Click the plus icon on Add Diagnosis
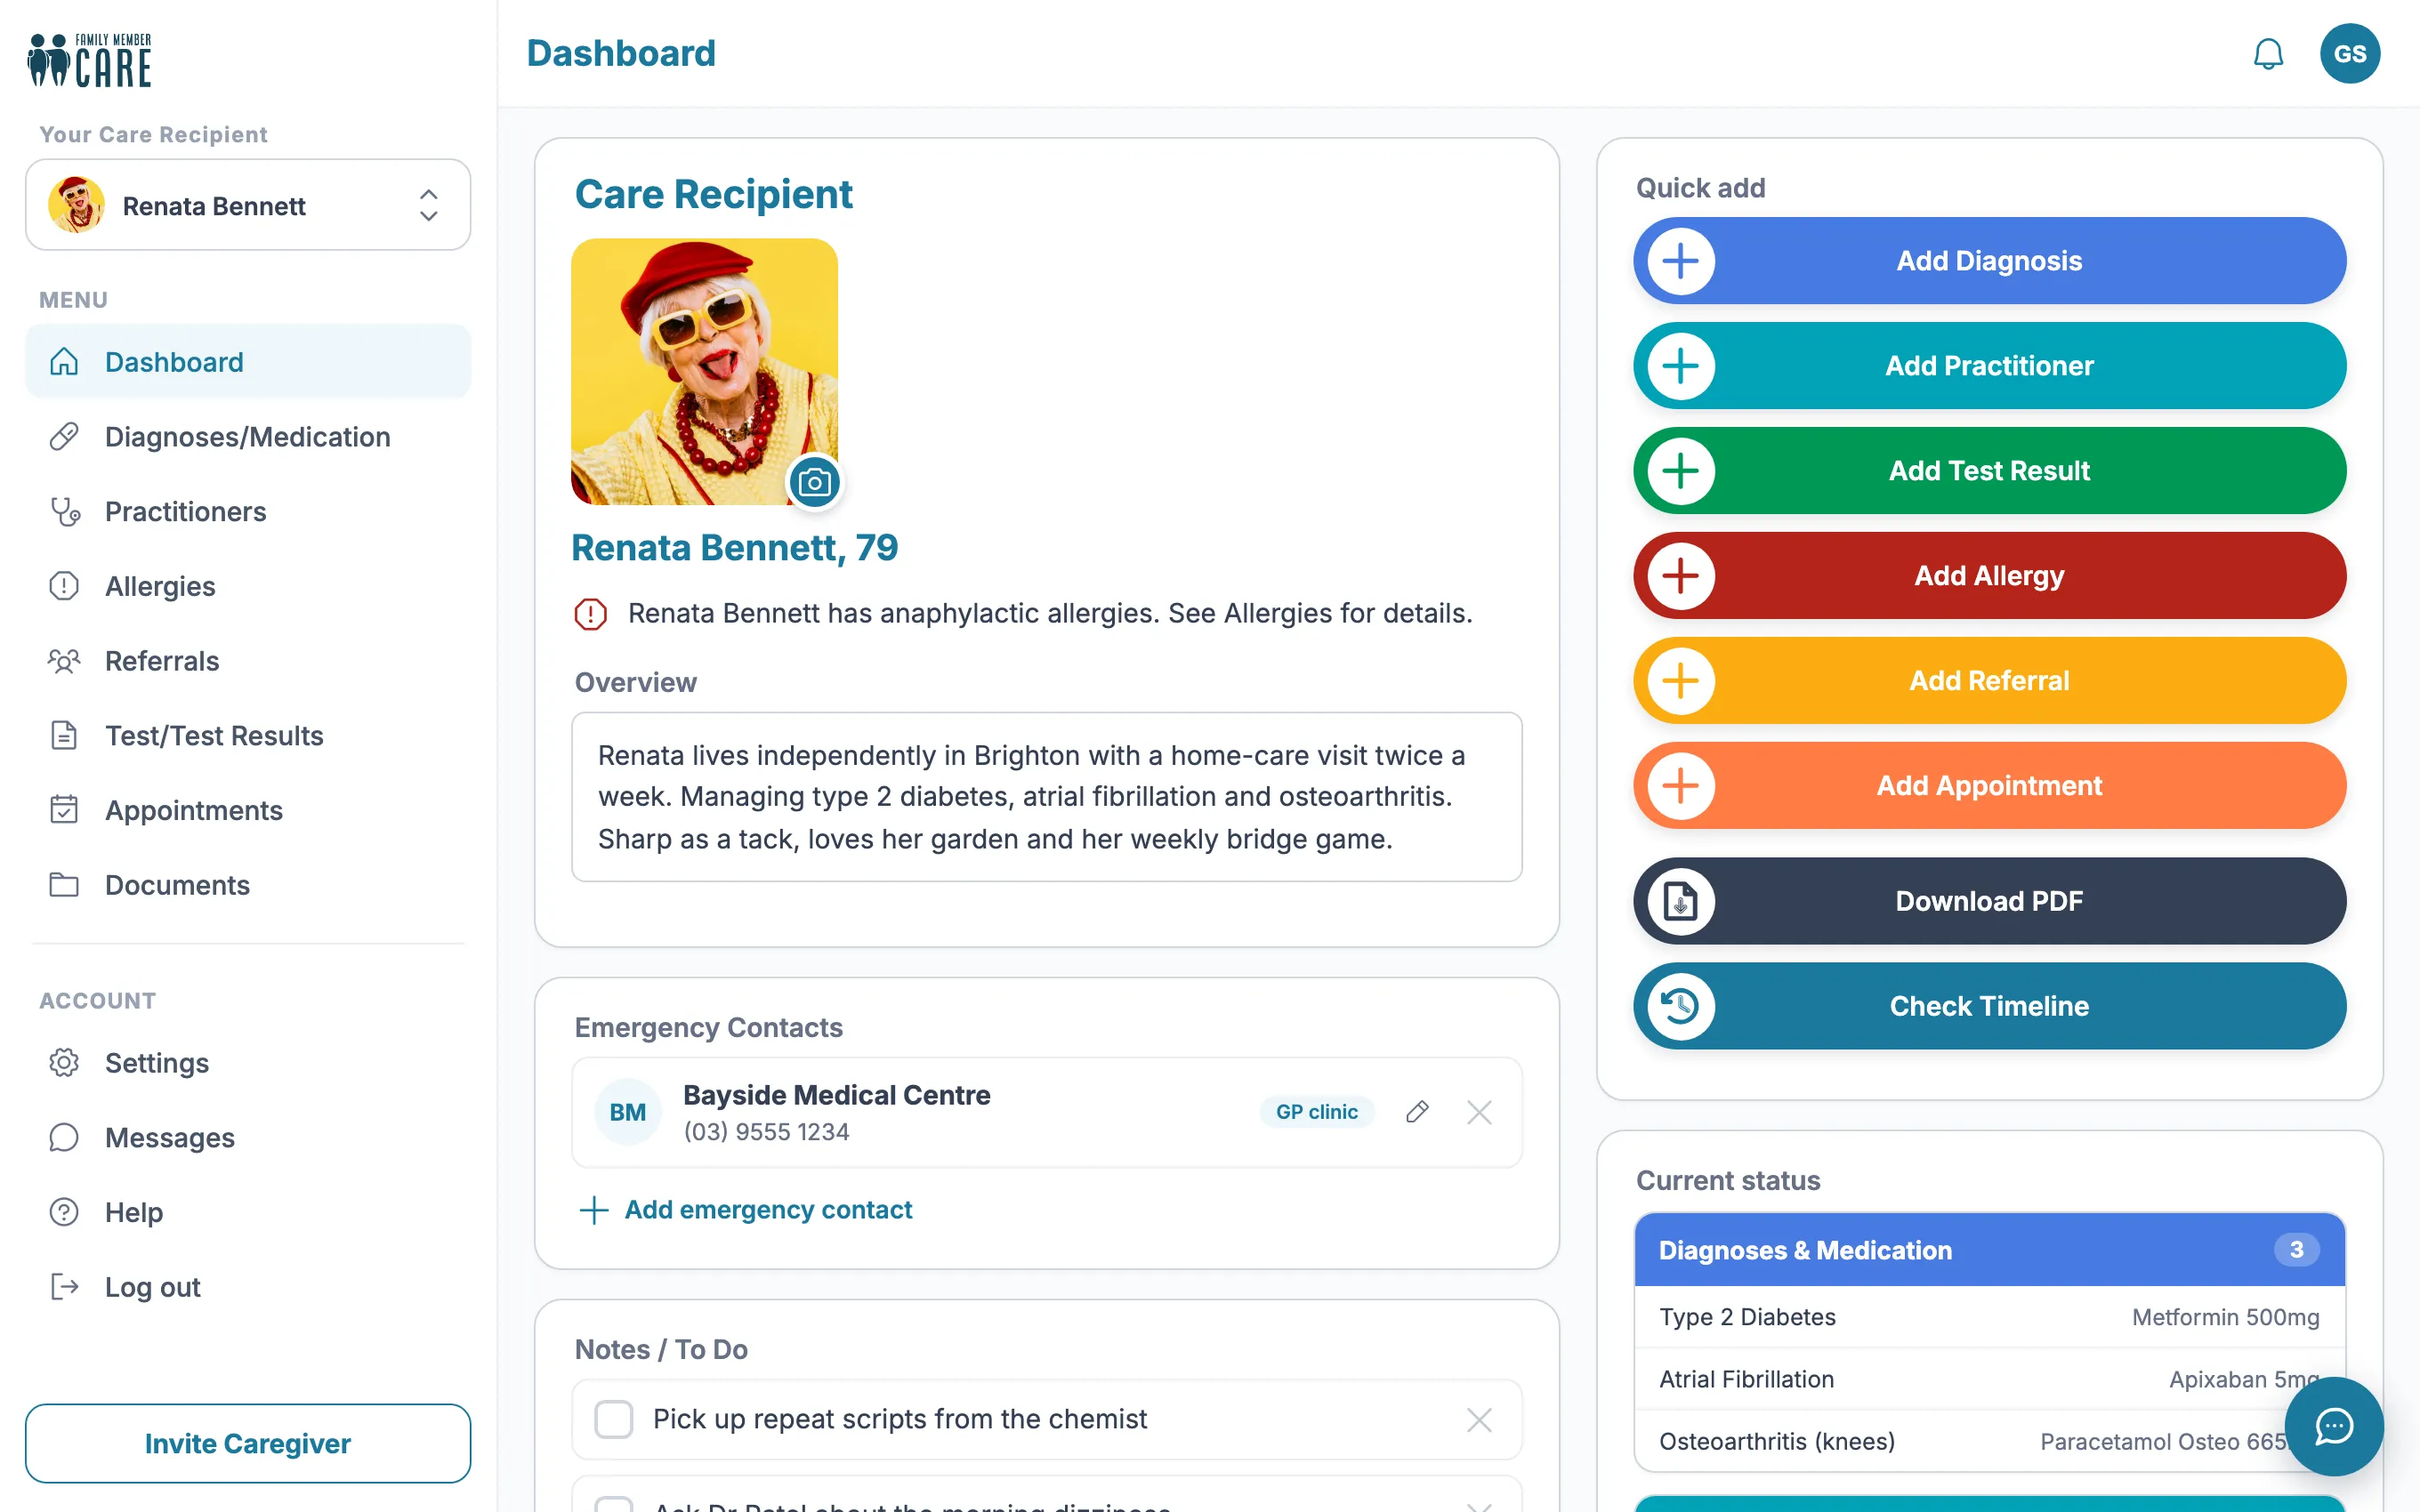The image size is (2420, 1512). (1680, 261)
